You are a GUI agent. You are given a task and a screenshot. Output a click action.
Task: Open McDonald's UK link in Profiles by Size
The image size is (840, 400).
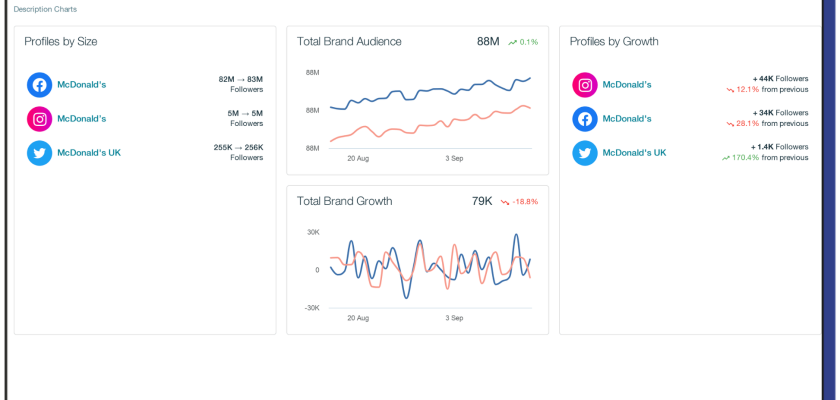coord(89,153)
